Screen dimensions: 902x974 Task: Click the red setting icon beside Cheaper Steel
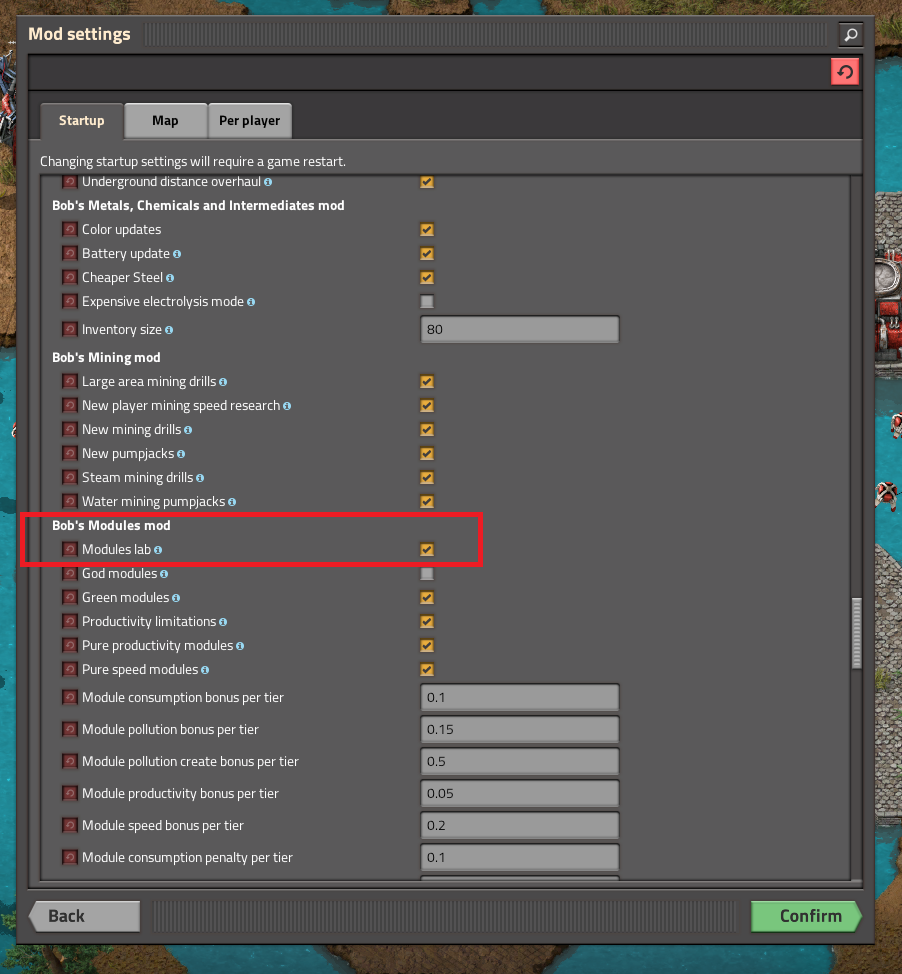tap(69, 277)
